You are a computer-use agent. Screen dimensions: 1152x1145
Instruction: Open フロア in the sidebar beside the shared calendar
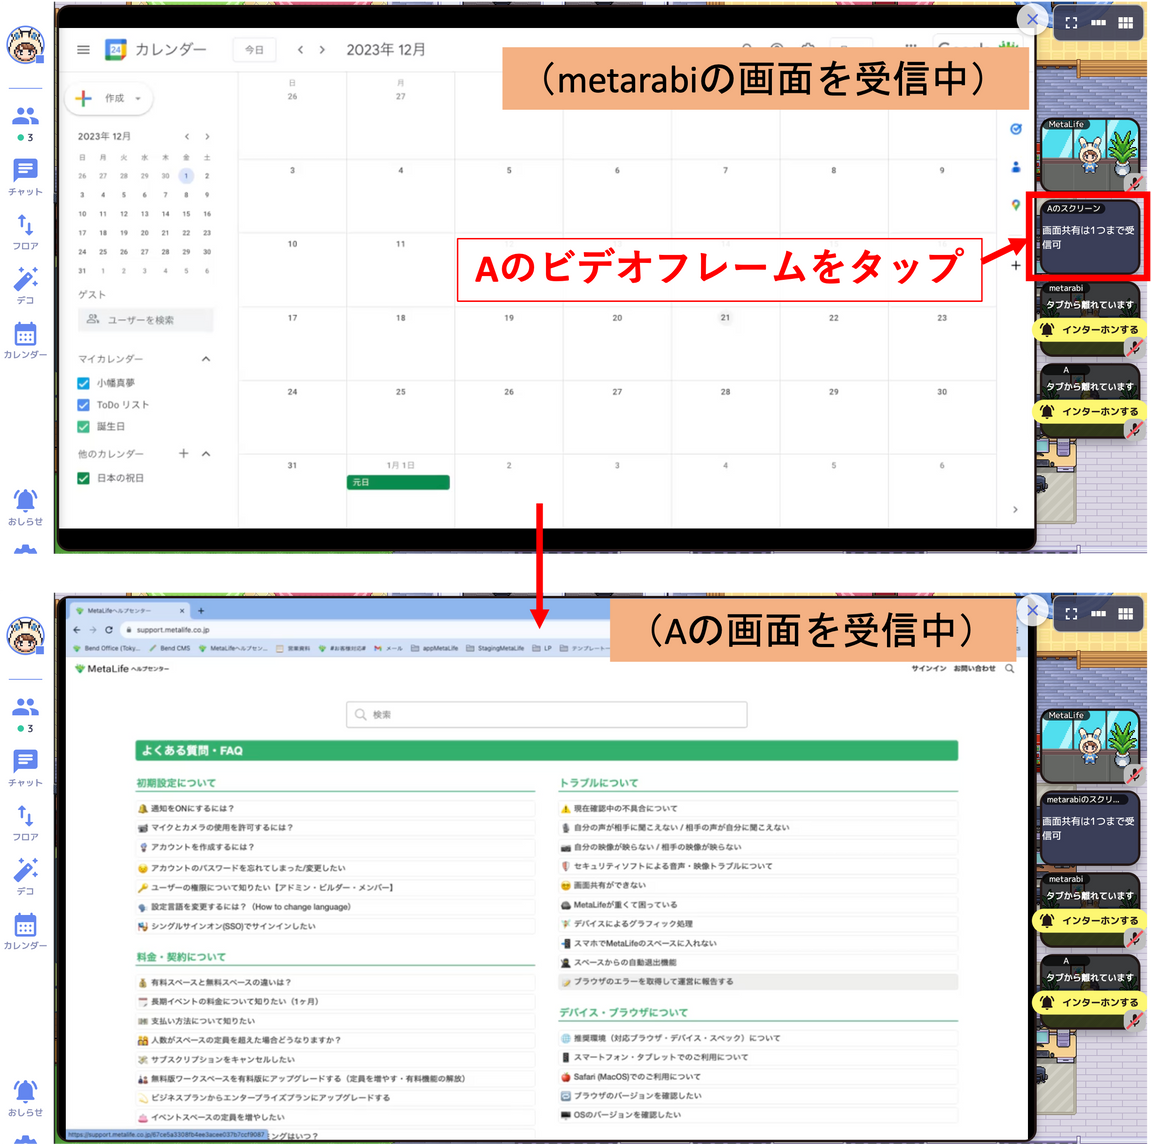pyautogui.click(x=25, y=232)
